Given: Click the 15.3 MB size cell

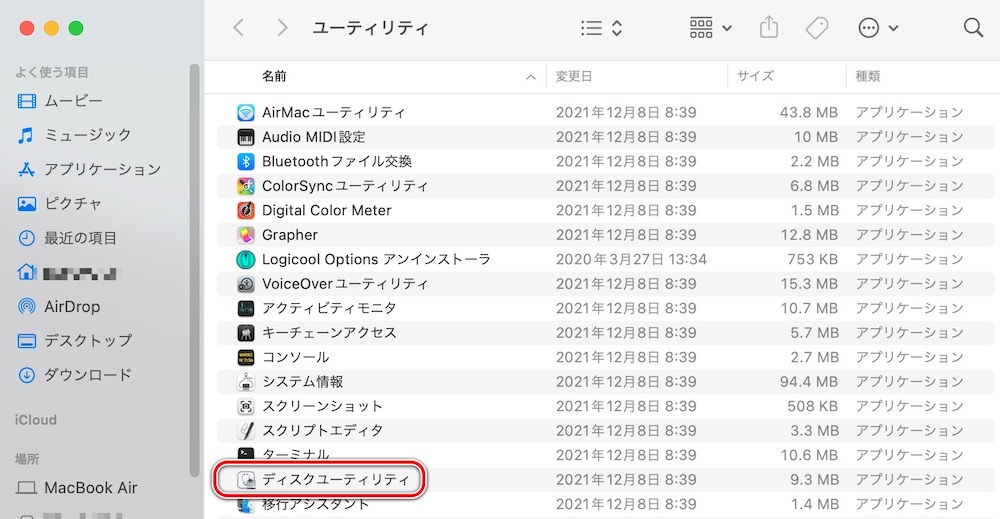Looking at the screenshot, I should tap(809, 284).
